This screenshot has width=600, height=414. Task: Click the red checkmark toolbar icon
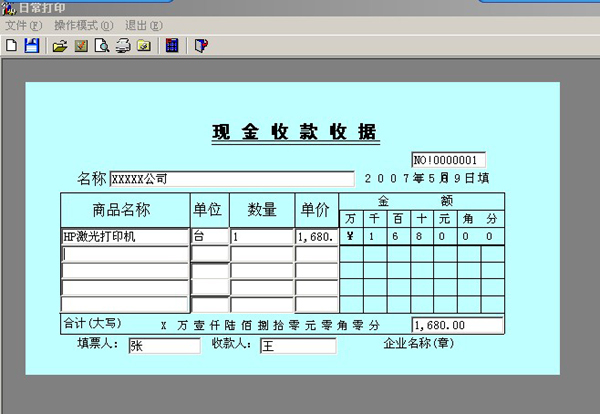[x=81, y=45]
